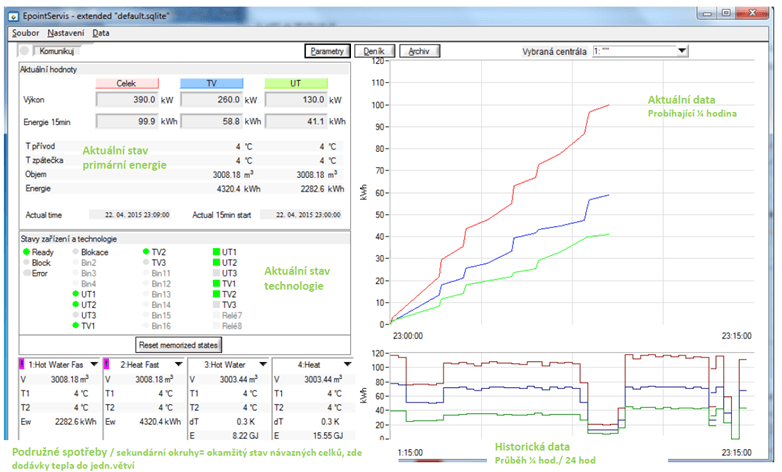
Task: Click the round TV2 status indicator
Action: coord(146,252)
